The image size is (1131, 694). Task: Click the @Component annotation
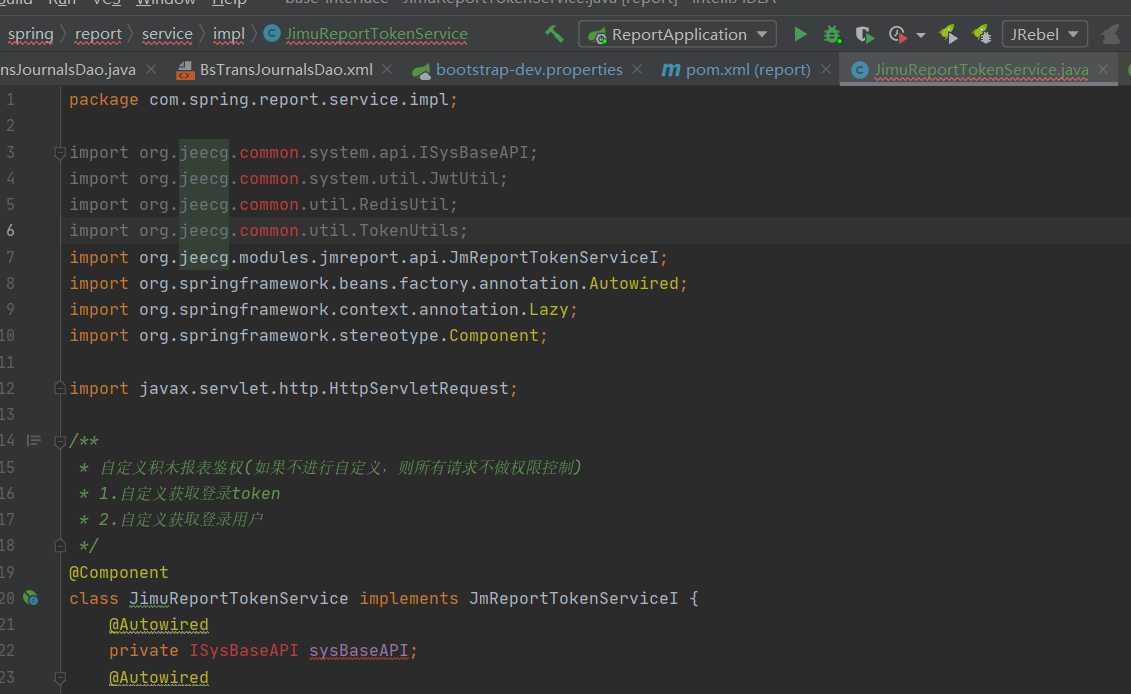point(118,572)
